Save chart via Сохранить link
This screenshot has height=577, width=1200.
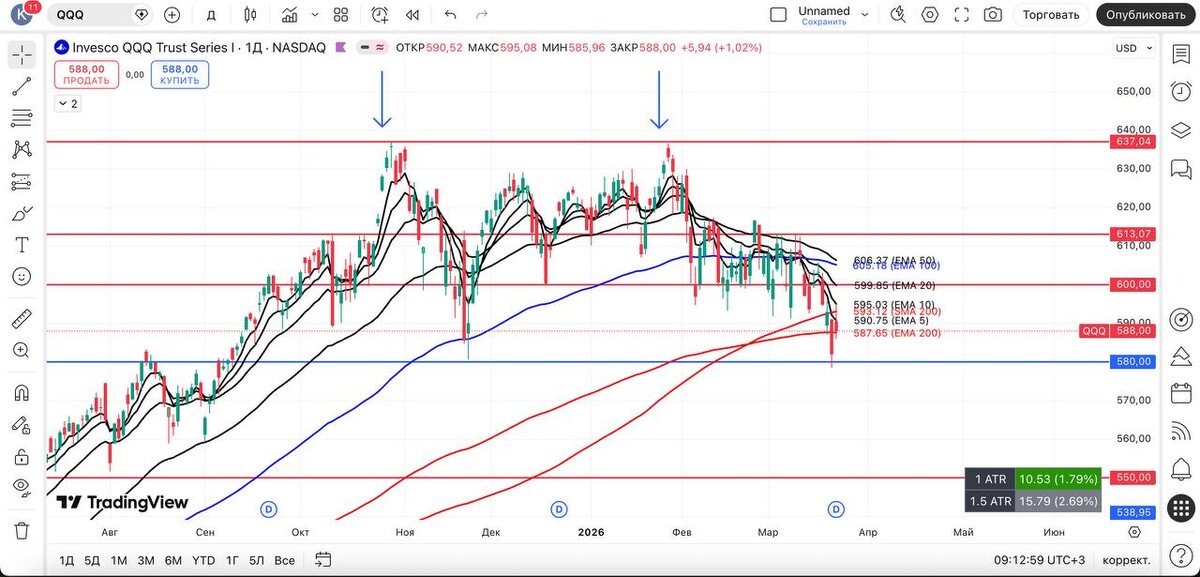pyautogui.click(x=824, y=21)
